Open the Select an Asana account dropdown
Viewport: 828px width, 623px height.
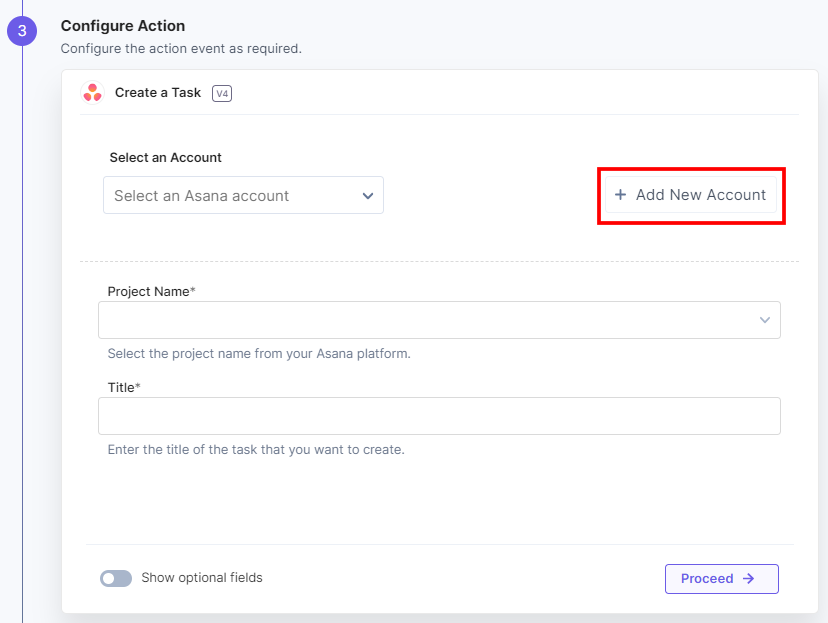[x=243, y=195]
